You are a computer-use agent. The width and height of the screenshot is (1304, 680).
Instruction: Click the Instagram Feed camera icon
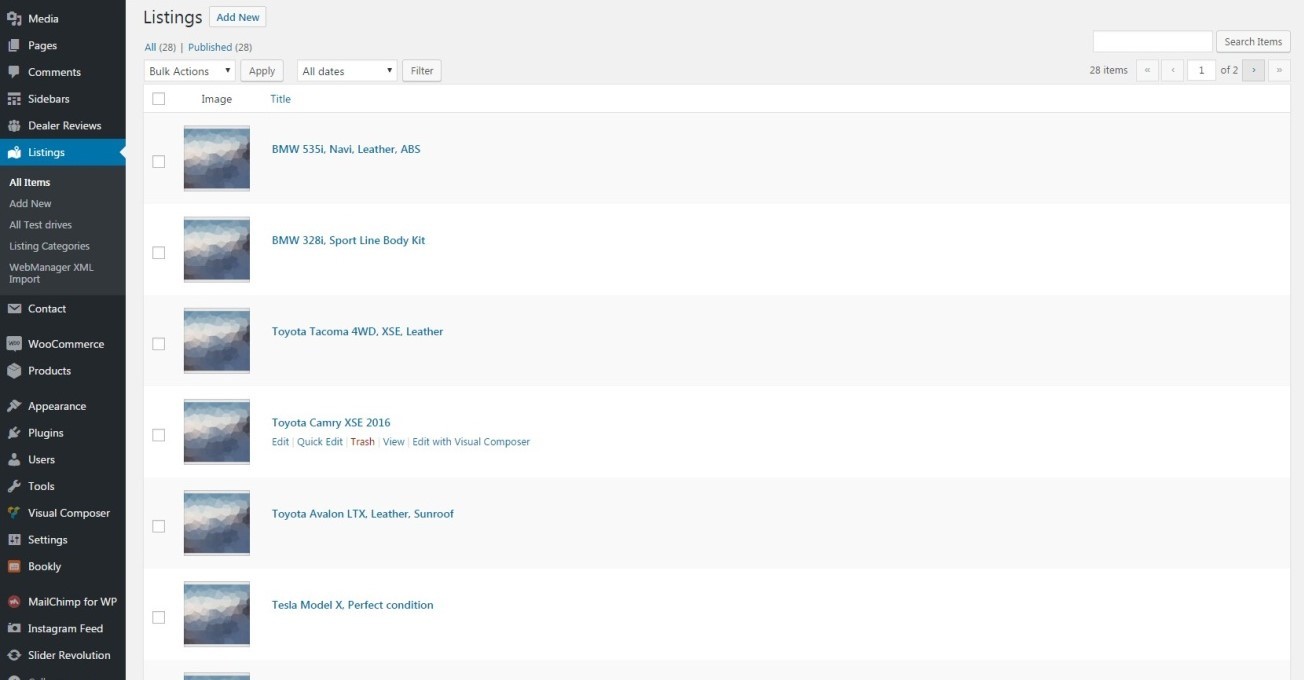click(14, 629)
